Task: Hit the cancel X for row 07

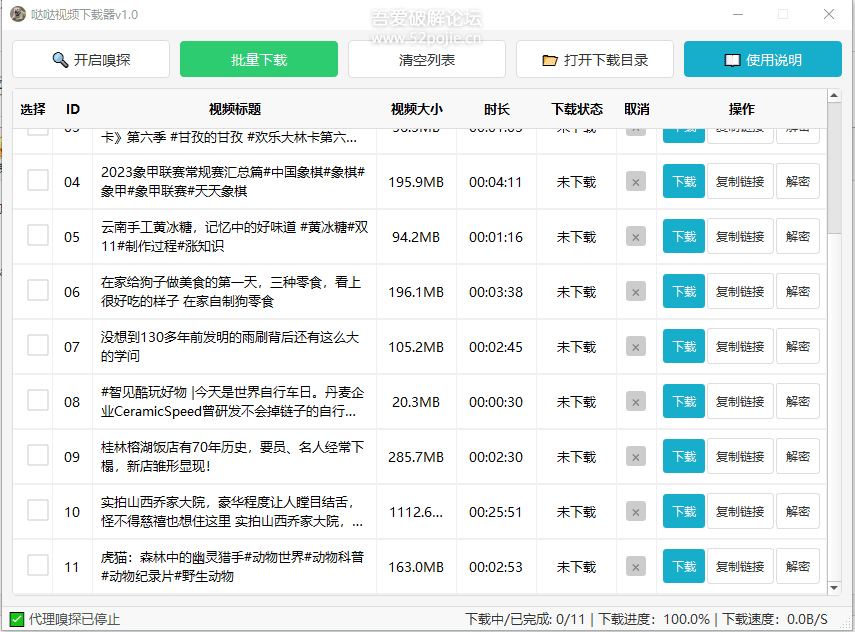Action: pyautogui.click(x=636, y=347)
